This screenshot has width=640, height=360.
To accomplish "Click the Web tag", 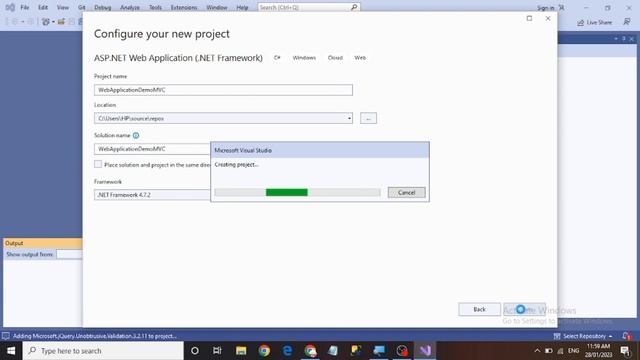I will click(360, 58).
